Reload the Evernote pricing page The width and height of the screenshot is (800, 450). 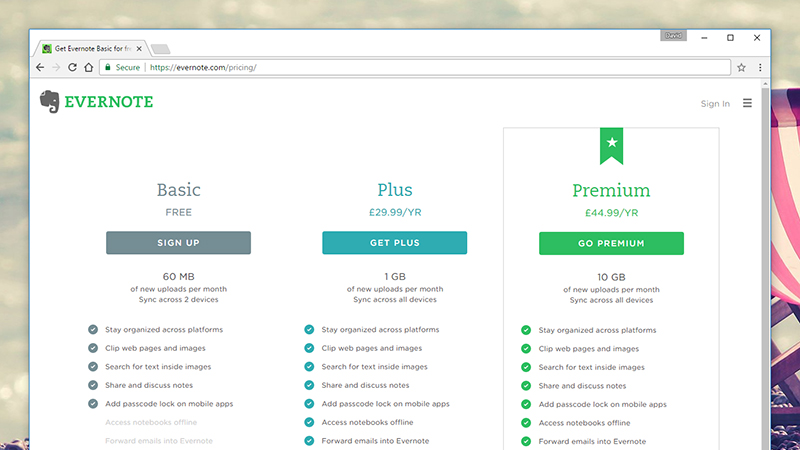coord(72,67)
